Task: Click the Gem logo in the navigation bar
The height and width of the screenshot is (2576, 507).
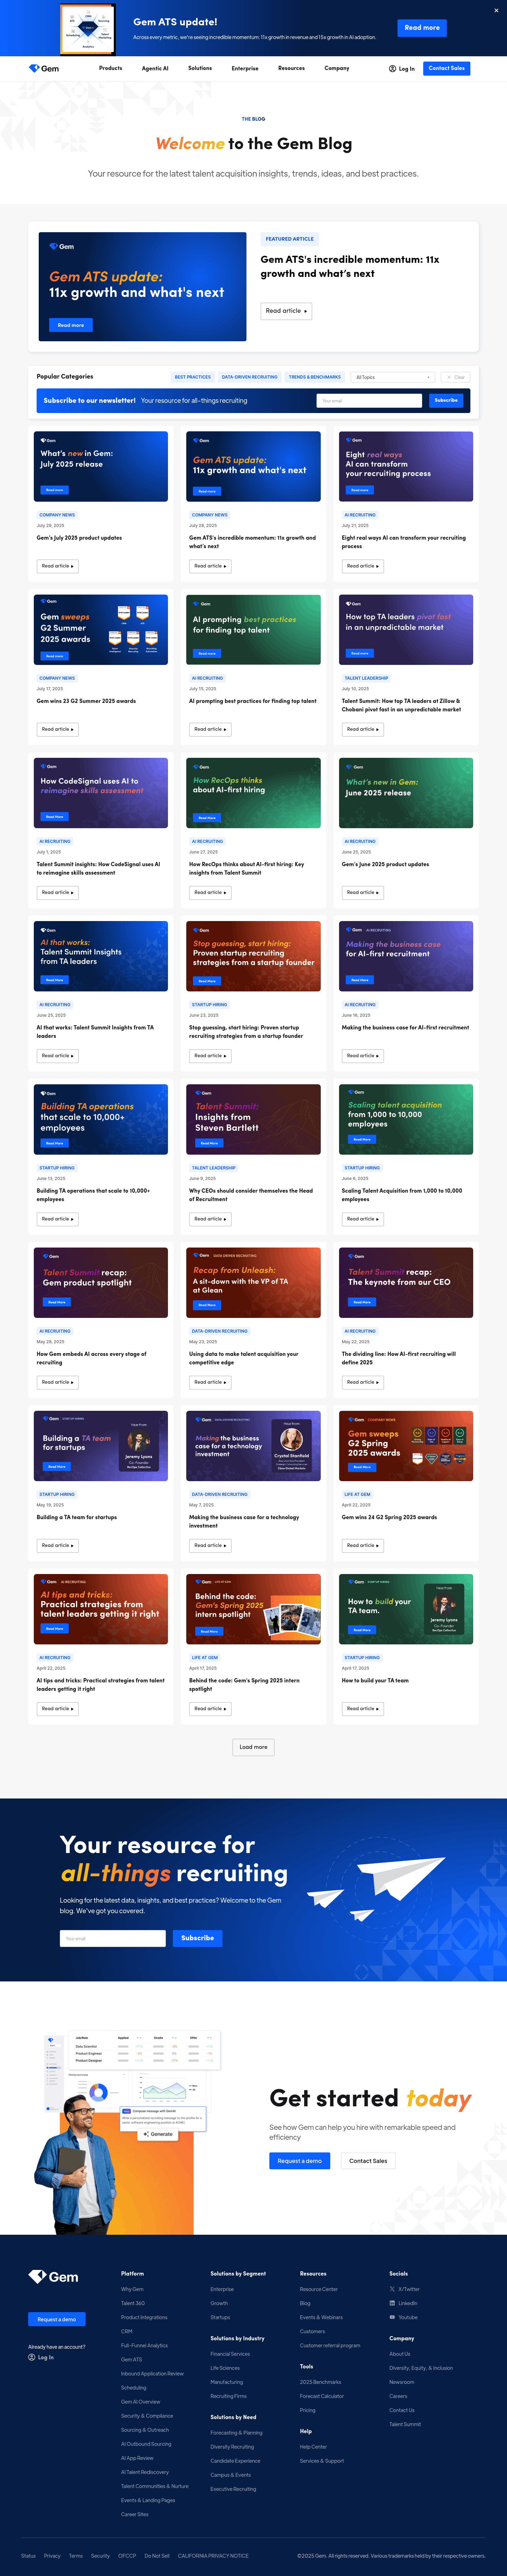Action: coord(44,69)
